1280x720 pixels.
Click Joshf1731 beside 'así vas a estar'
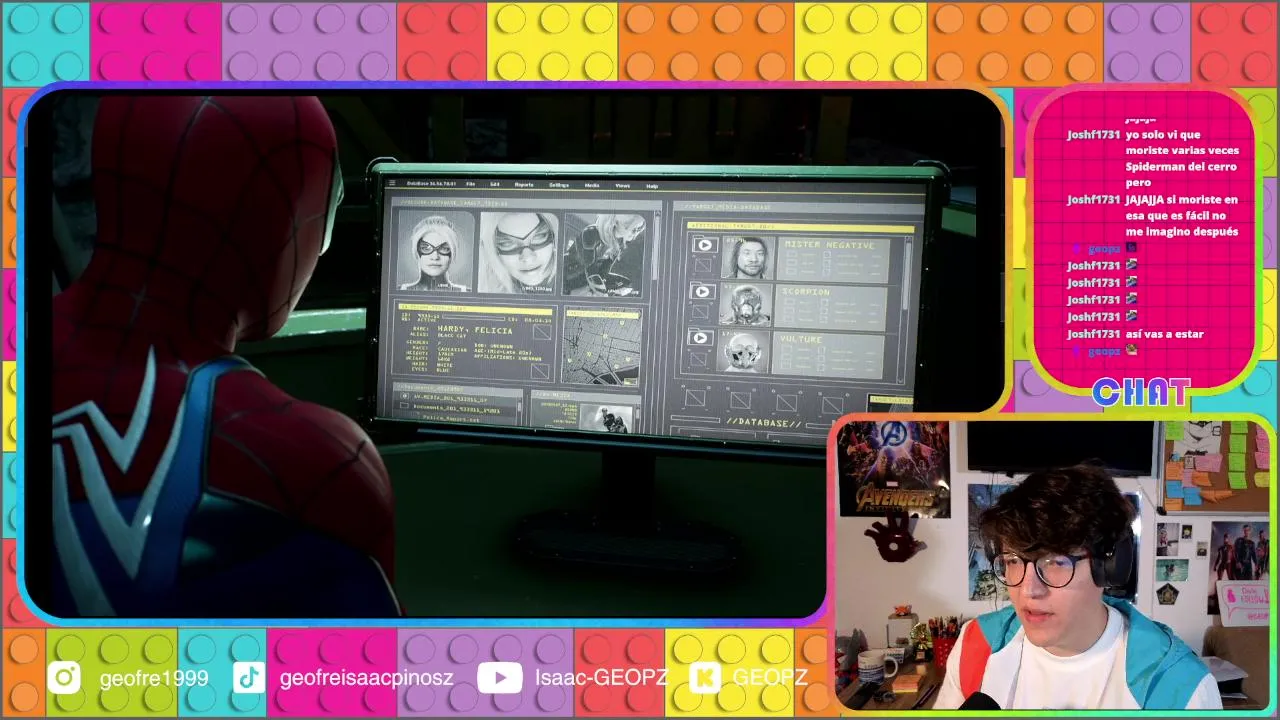[x=1093, y=334]
